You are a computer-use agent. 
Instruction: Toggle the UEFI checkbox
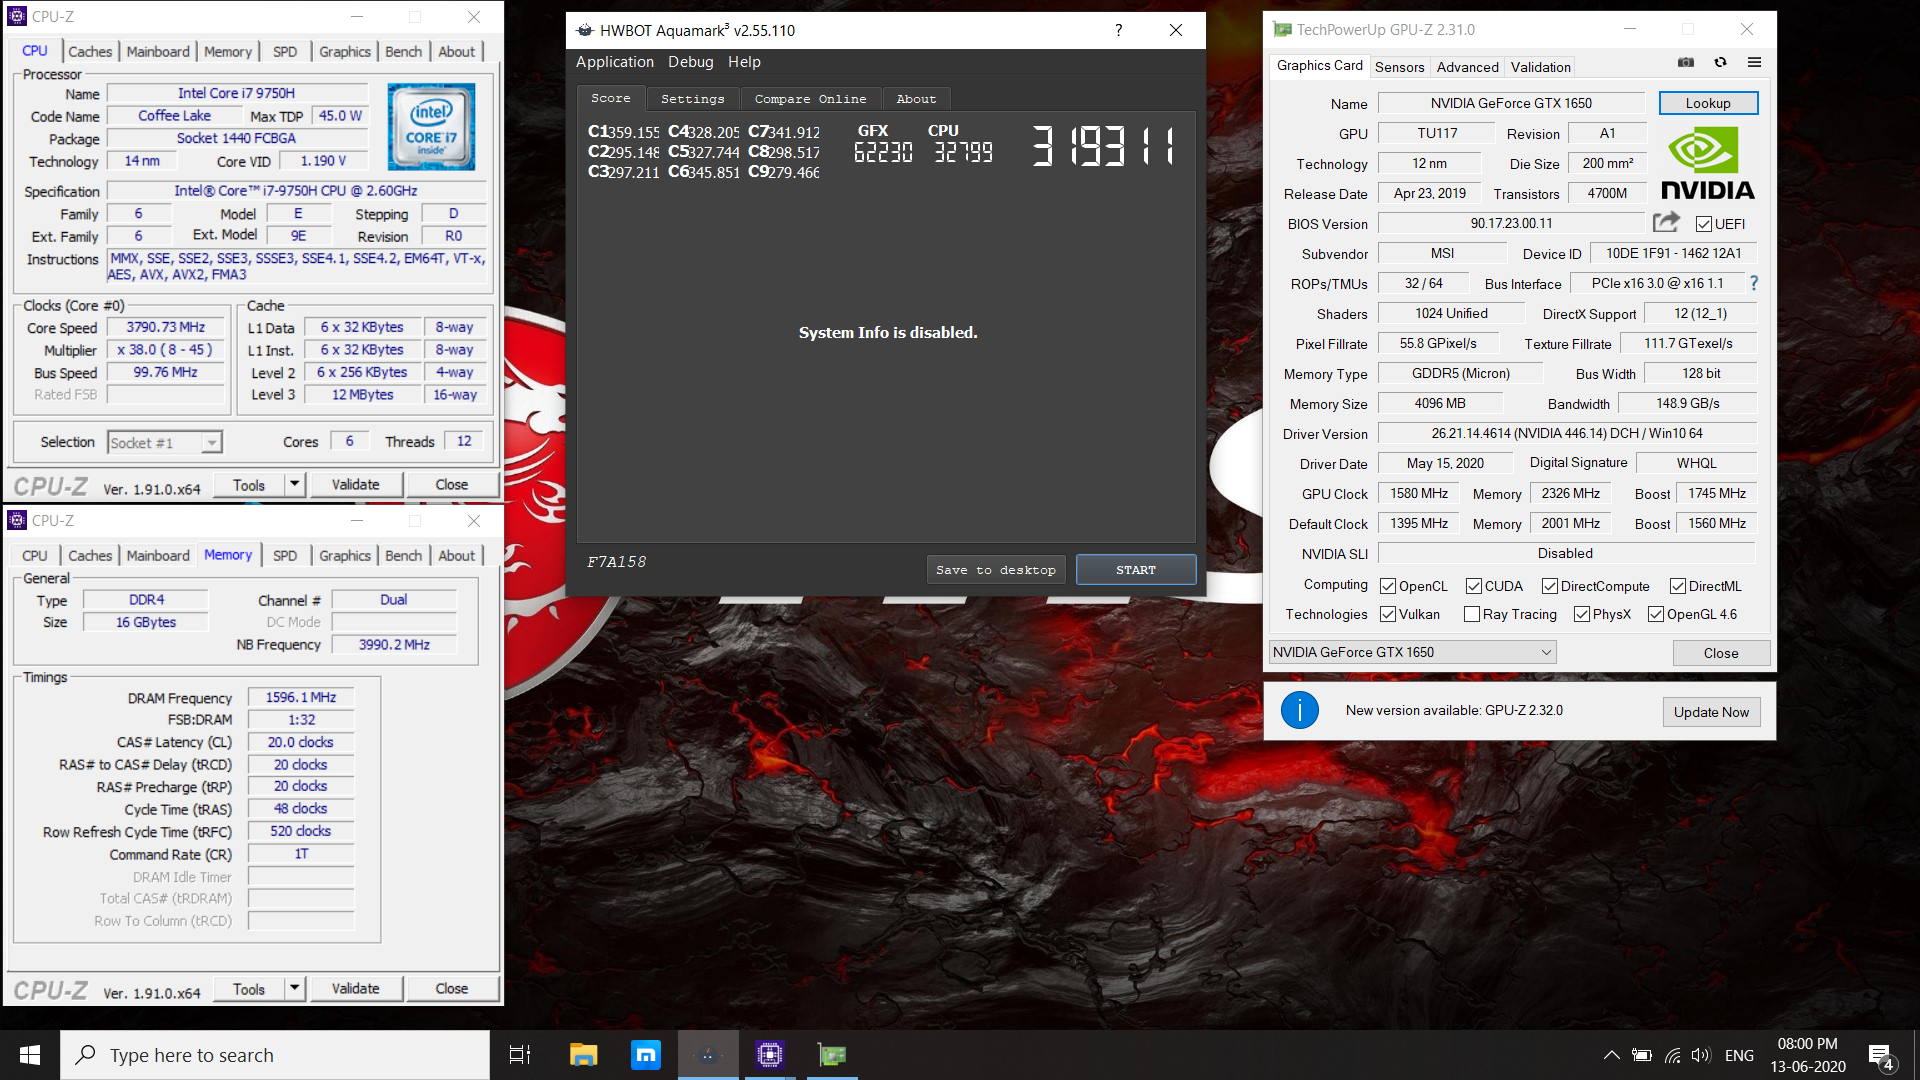click(x=1704, y=224)
